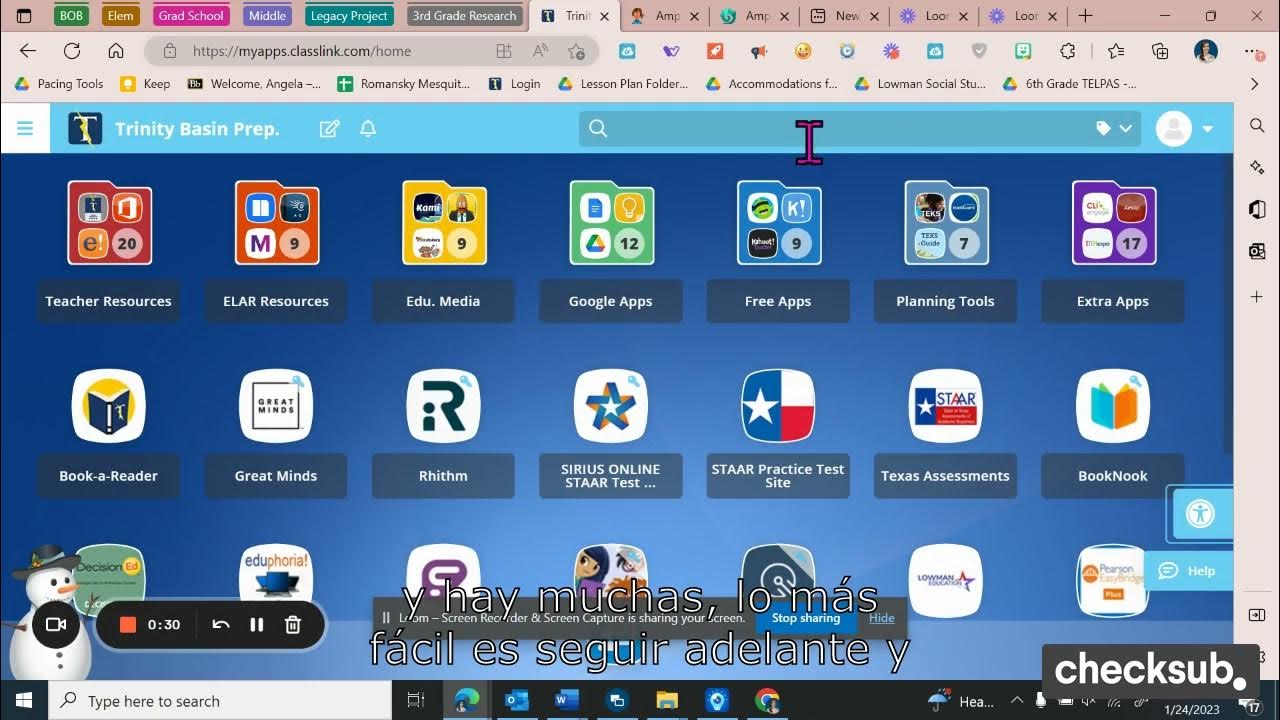Switch to the Grad School tab group
Screen dimensions: 1280x720
tap(191, 16)
